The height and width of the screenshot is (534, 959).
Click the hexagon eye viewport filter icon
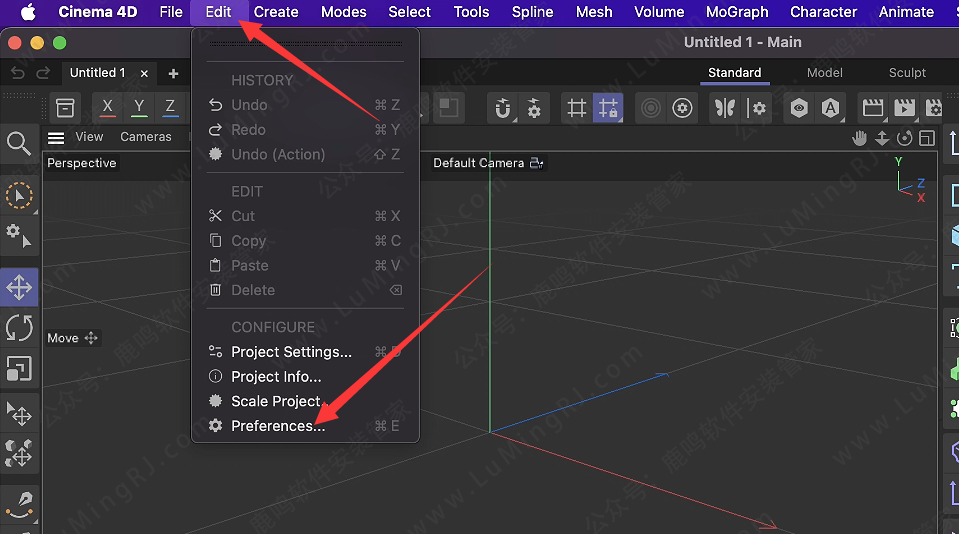coord(799,108)
